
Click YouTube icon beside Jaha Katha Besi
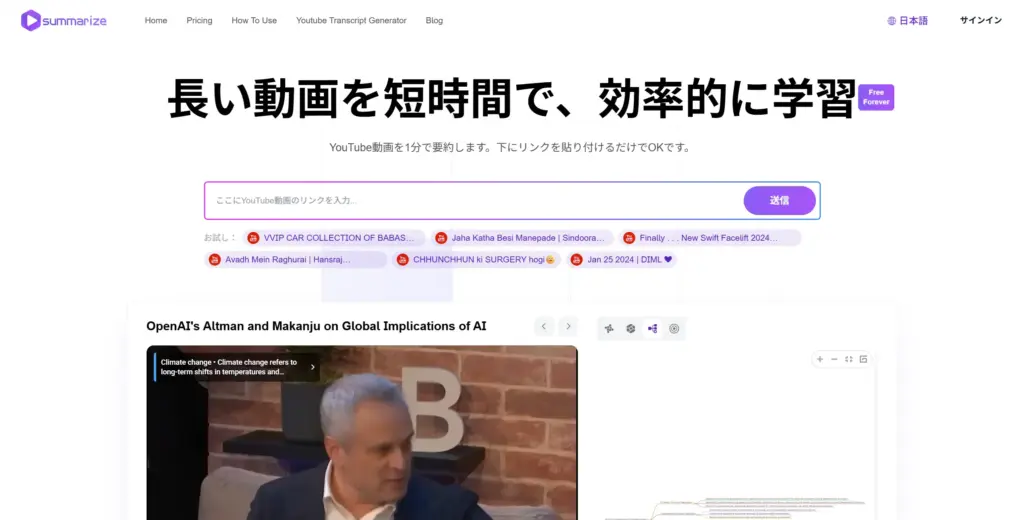coord(441,238)
